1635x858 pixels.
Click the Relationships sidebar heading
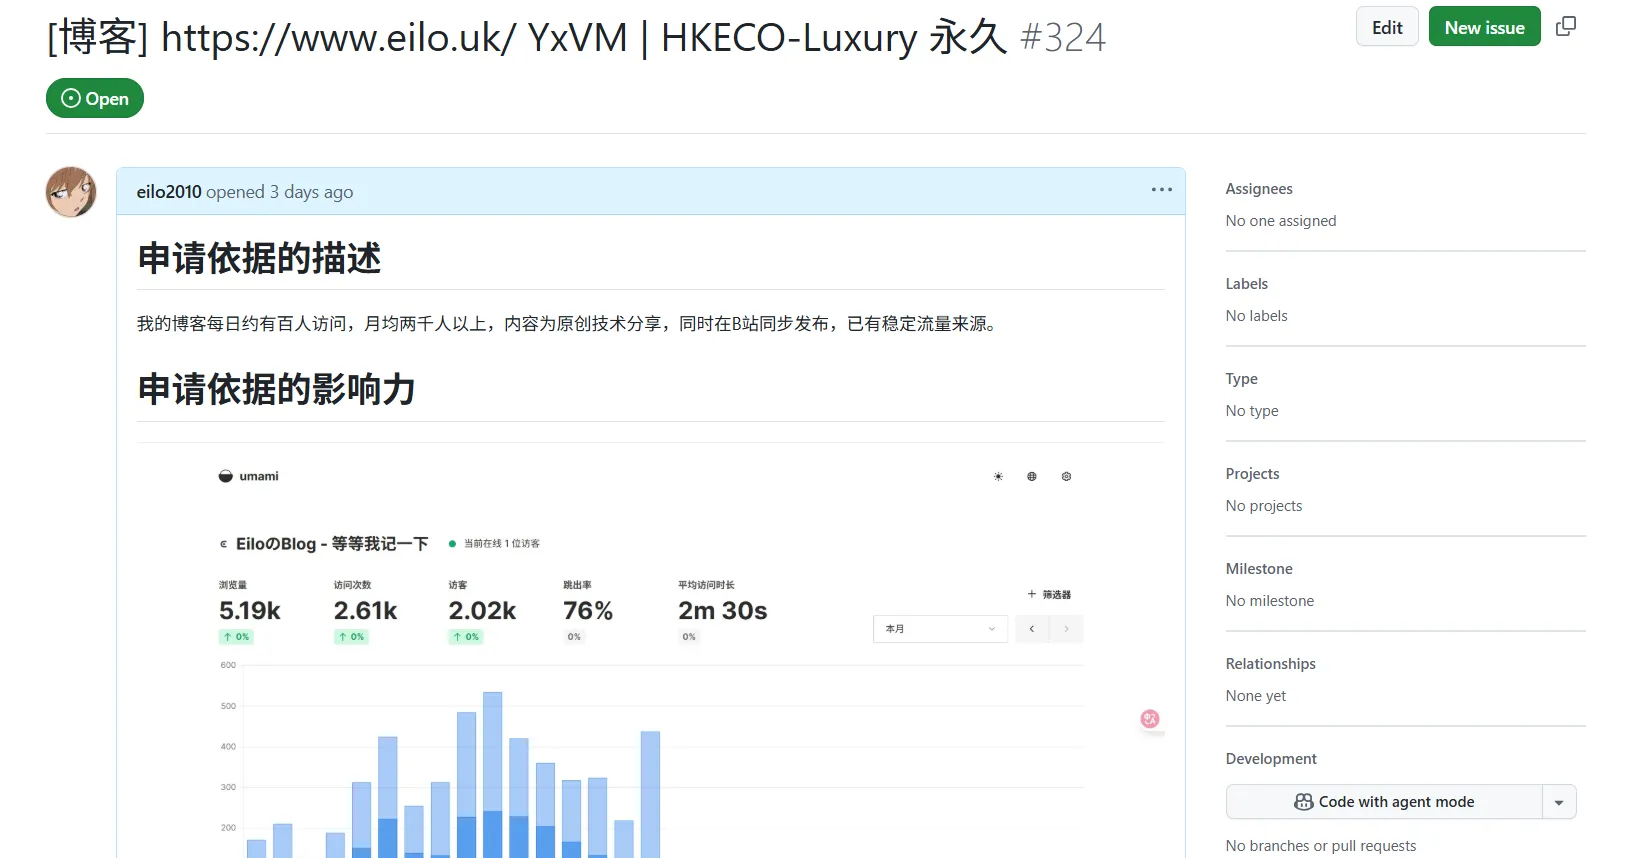point(1271,664)
